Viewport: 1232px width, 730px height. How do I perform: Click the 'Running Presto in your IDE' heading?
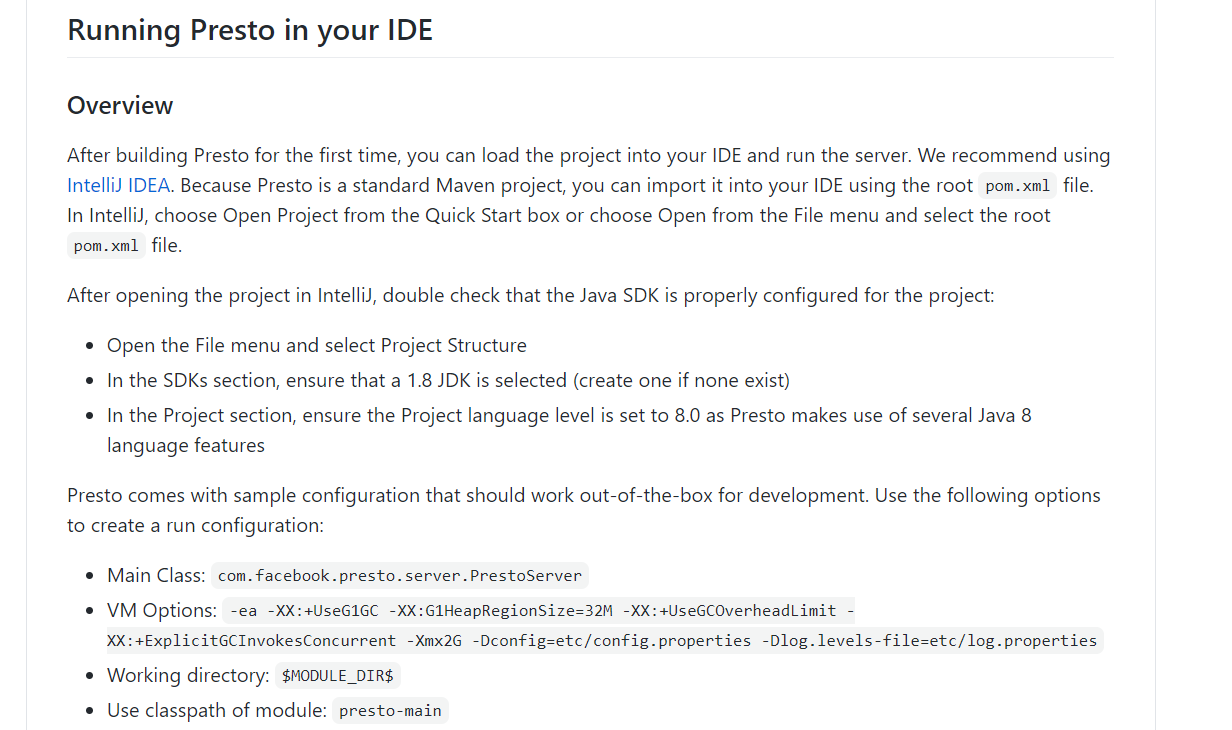click(249, 30)
